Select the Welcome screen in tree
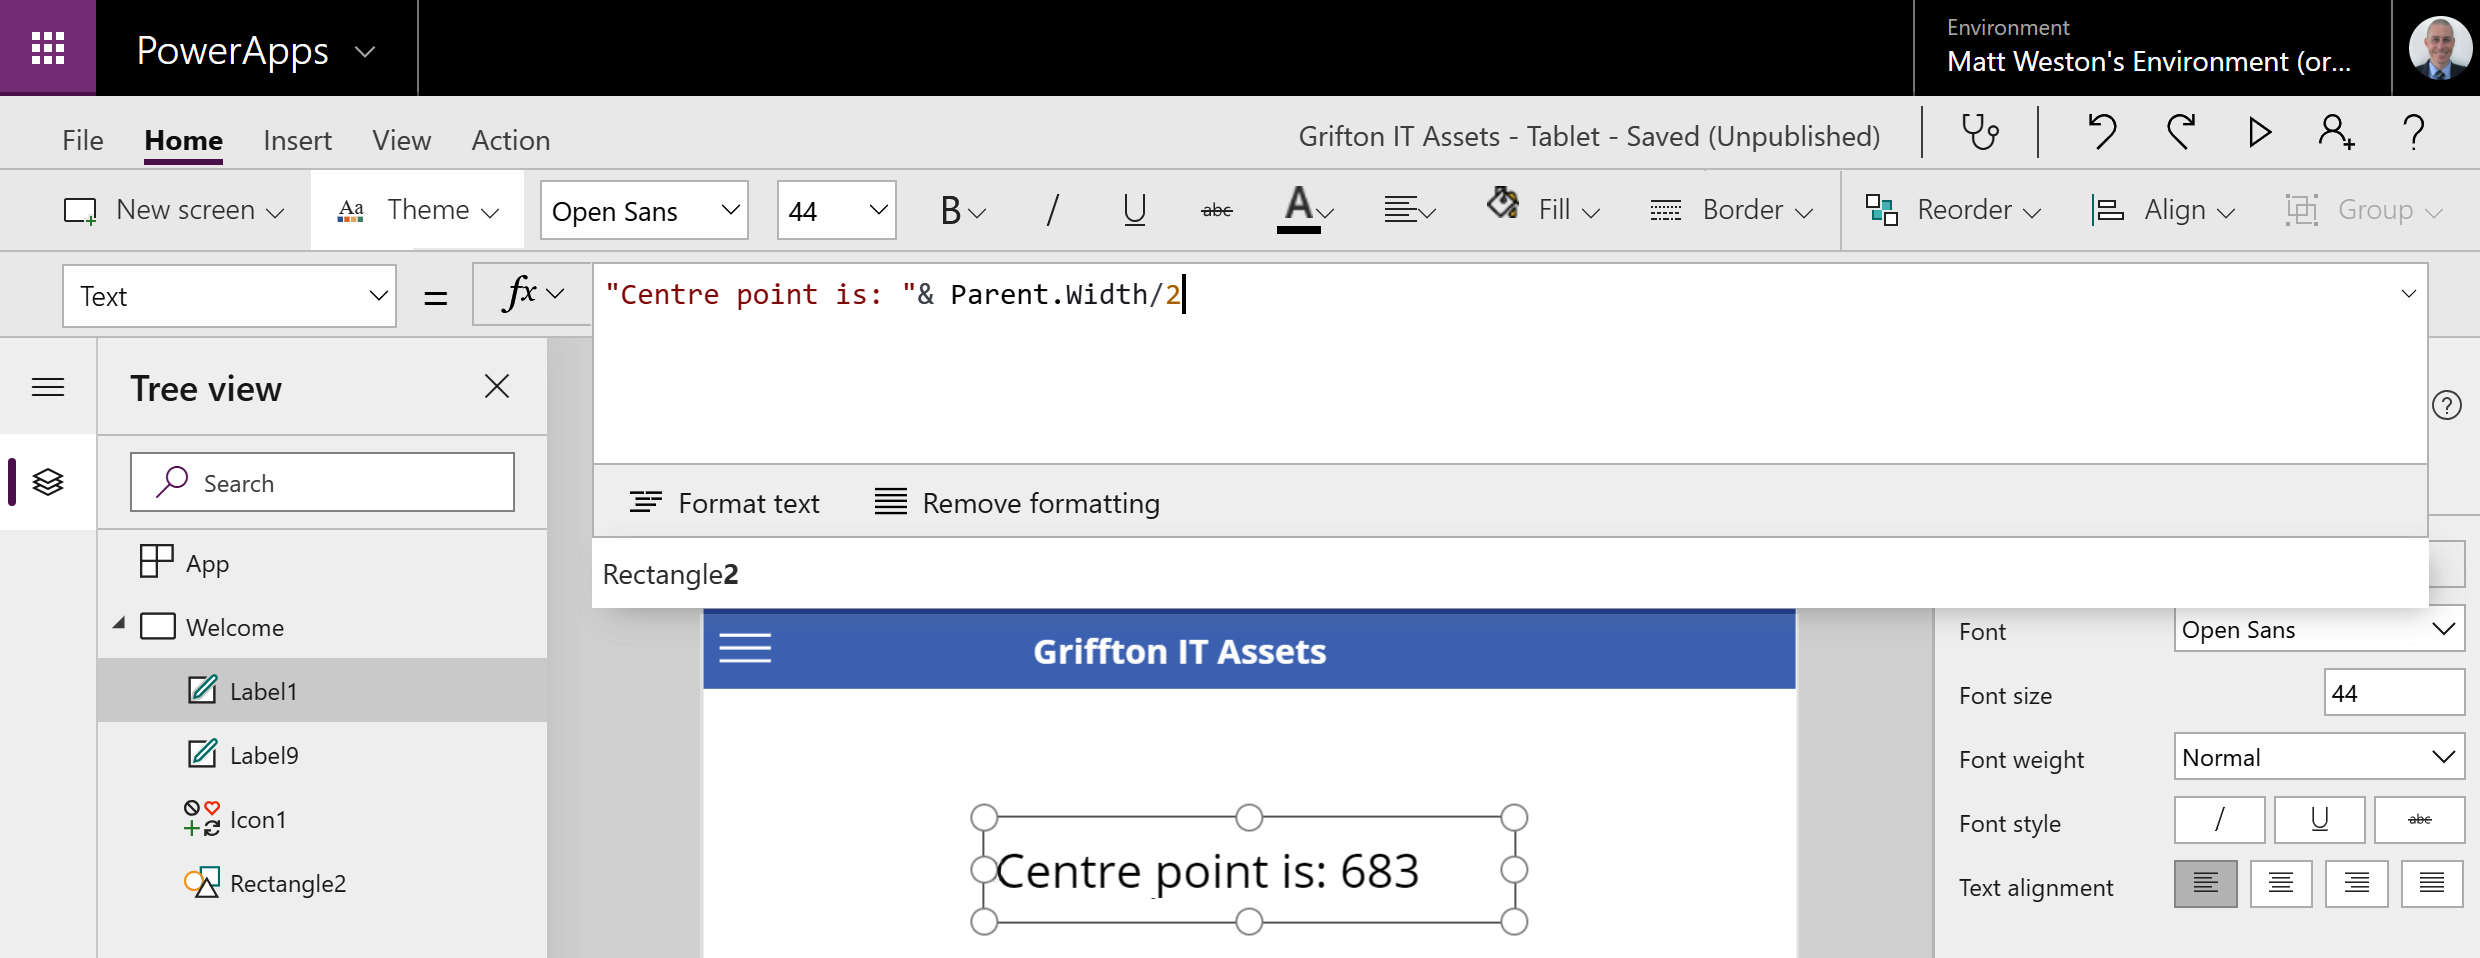The height and width of the screenshot is (958, 2480). [x=322, y=627]
